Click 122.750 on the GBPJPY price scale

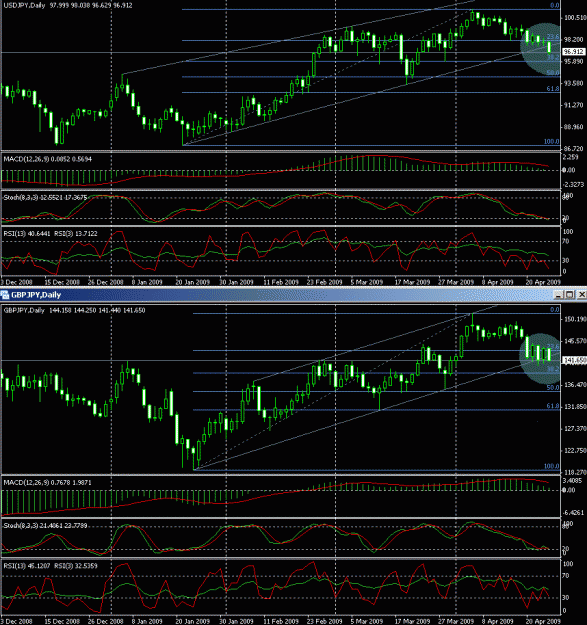tap(575, 451)
